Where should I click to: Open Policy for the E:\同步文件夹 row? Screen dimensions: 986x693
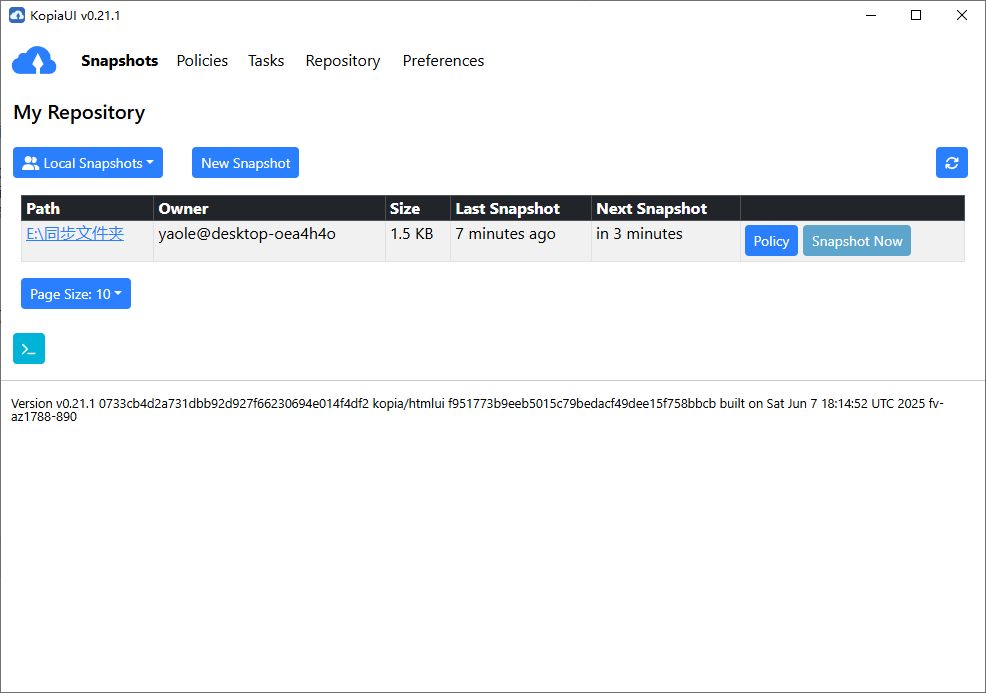coord(771,241)
